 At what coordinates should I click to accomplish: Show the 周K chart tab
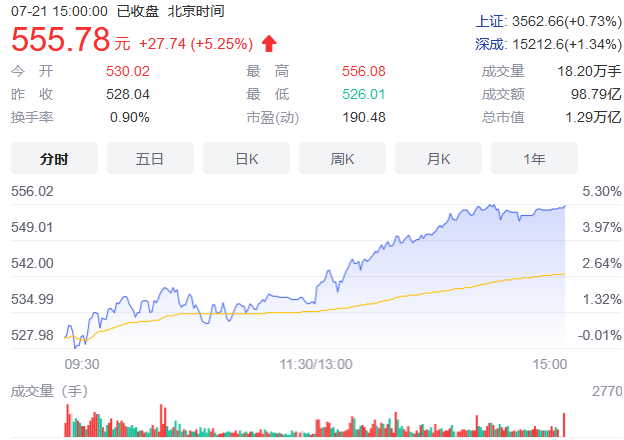tap(343, 158)
